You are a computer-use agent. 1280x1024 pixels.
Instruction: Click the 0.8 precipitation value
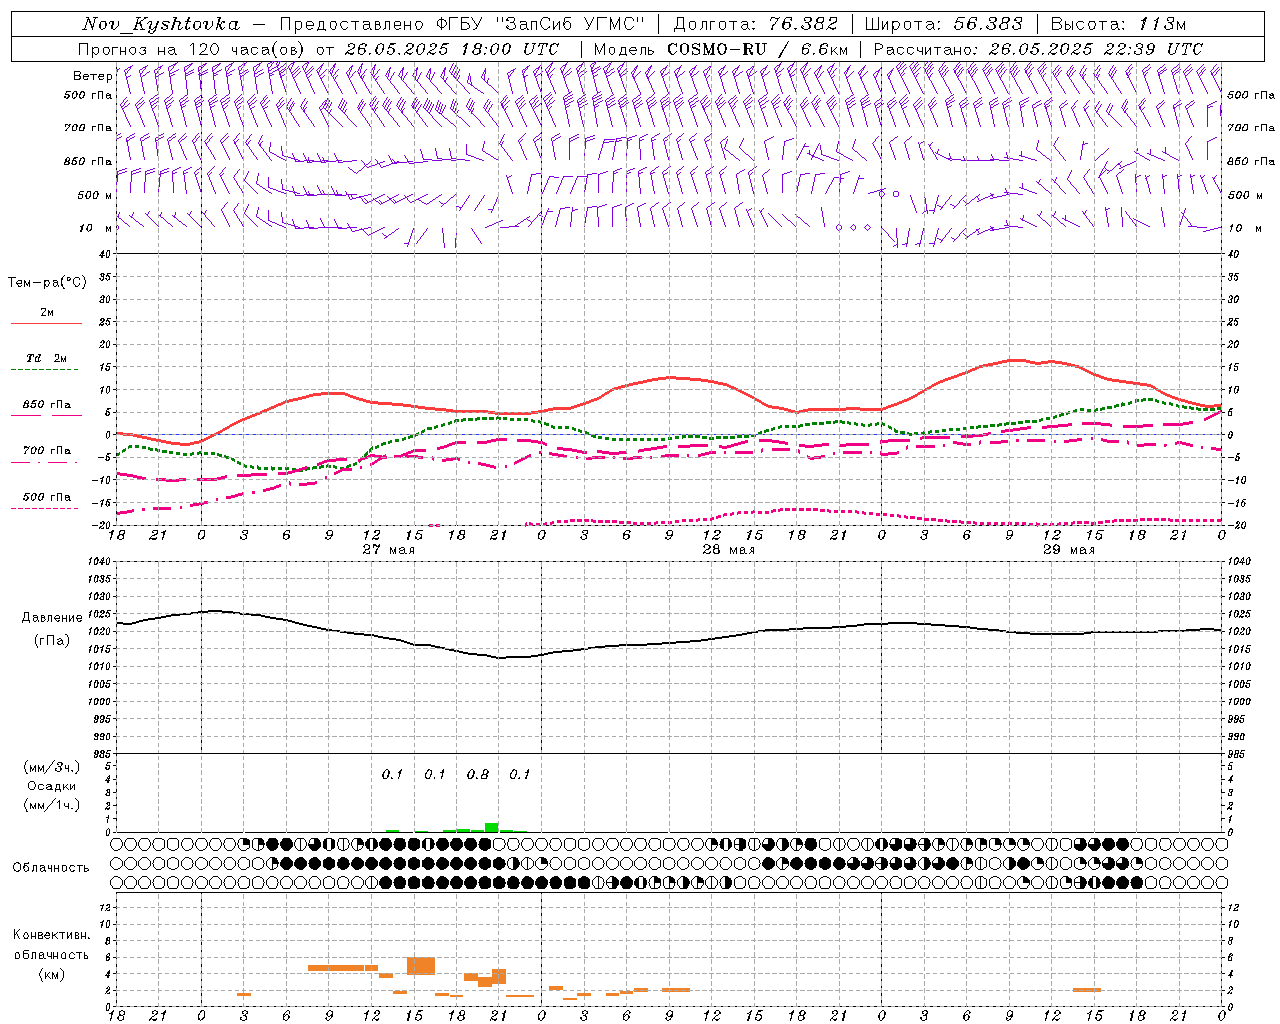click(478, 774)
